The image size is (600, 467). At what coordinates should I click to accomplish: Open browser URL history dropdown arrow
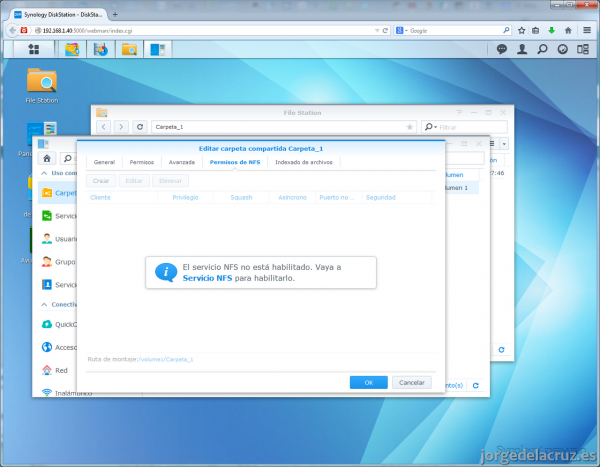click(377, 30)
